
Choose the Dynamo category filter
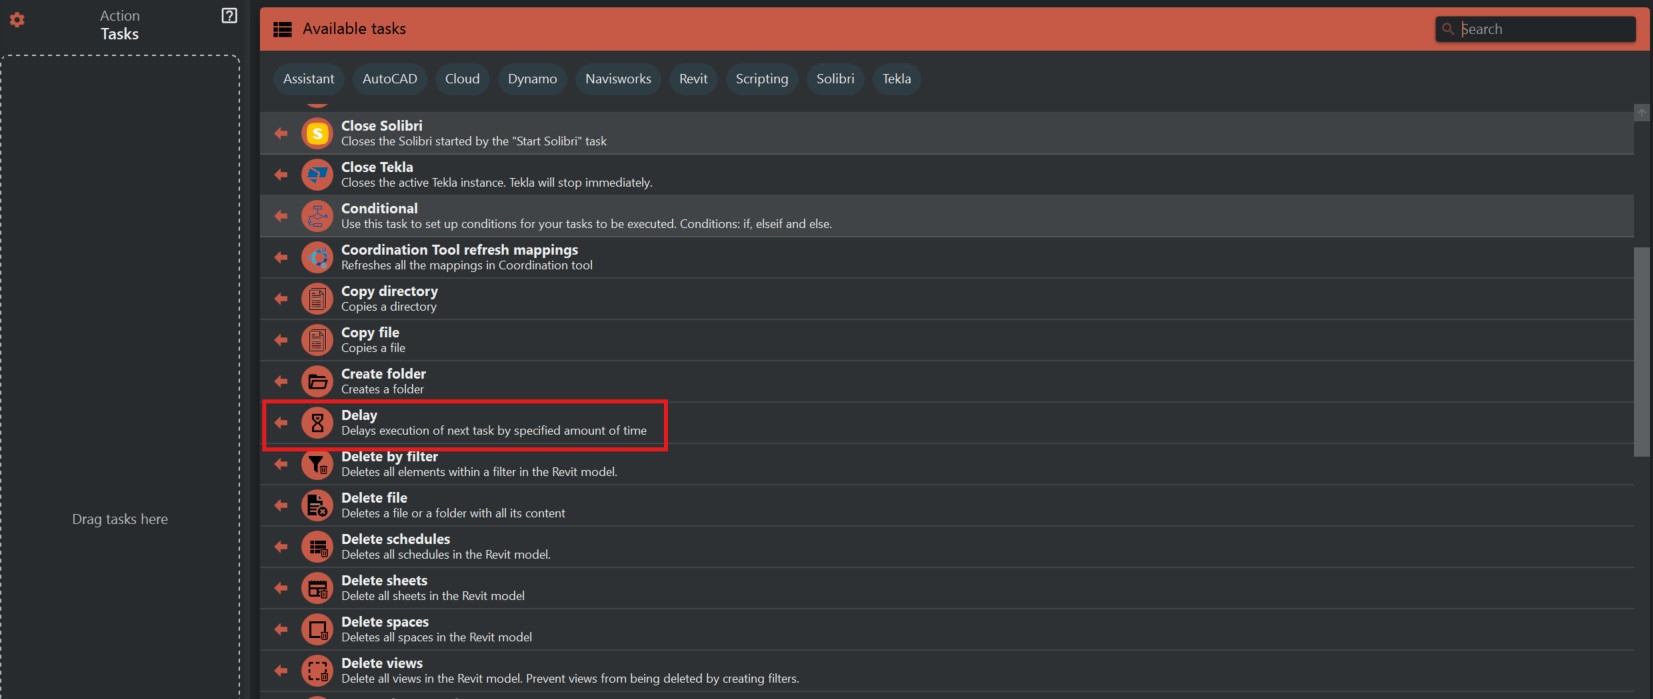tap(532, 79)
